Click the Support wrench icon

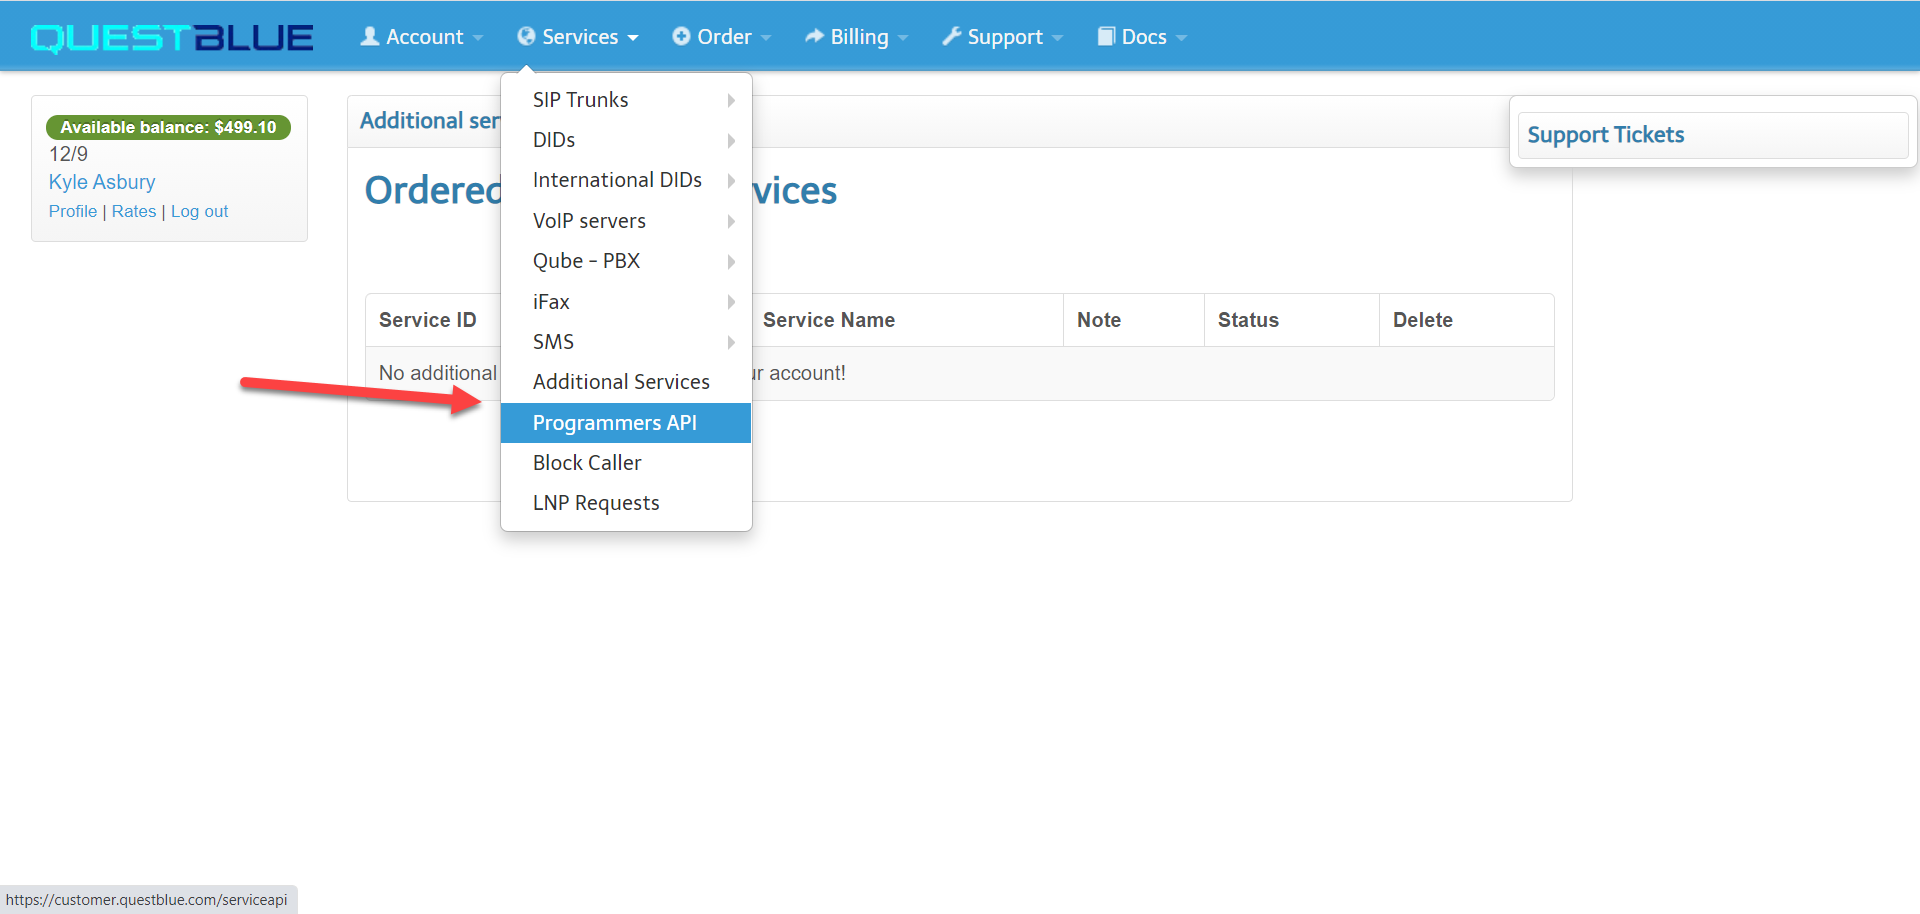[x=952, y=37]
